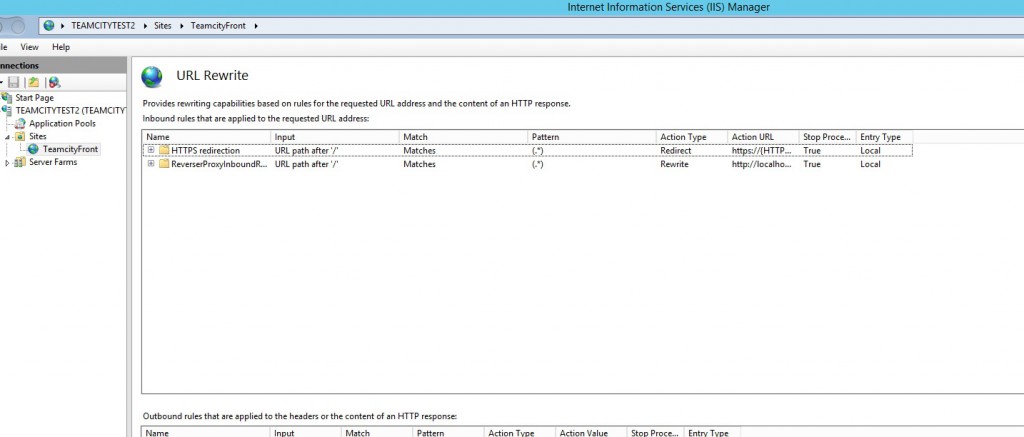This screenshot has width=1024, height=437.
Task: Sort inbound rules by Pattern column
Action: point(592,137)
